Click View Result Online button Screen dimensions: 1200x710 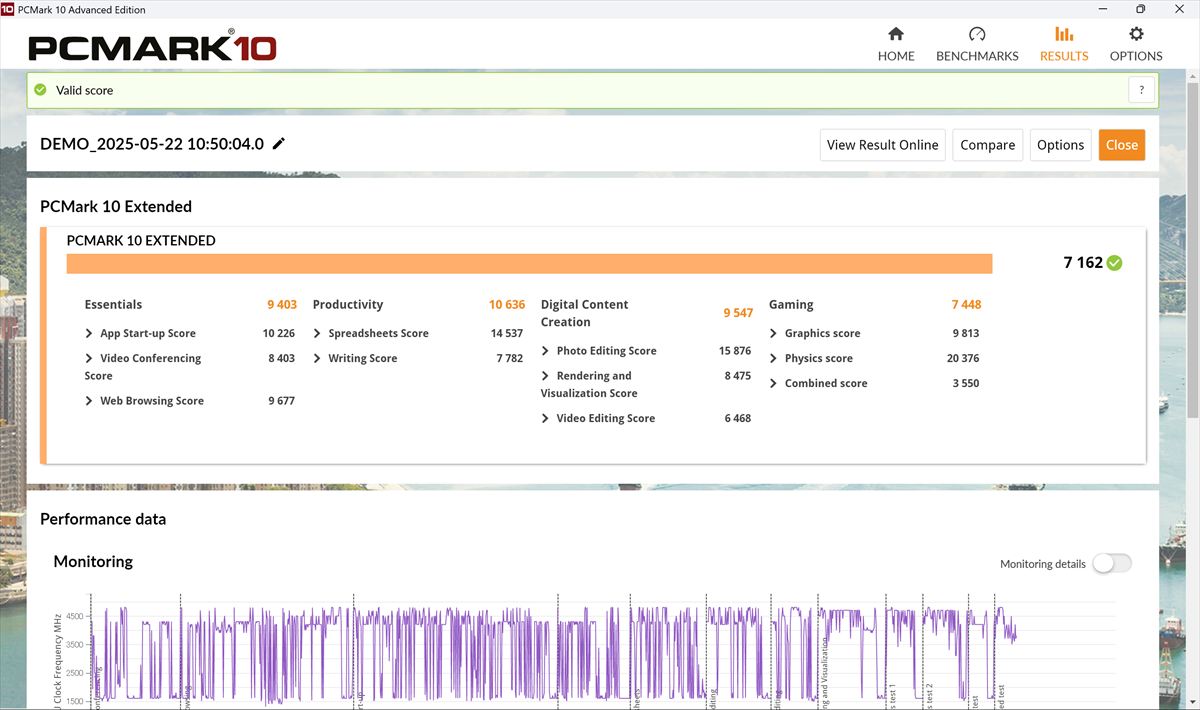[x=882, y=145]
